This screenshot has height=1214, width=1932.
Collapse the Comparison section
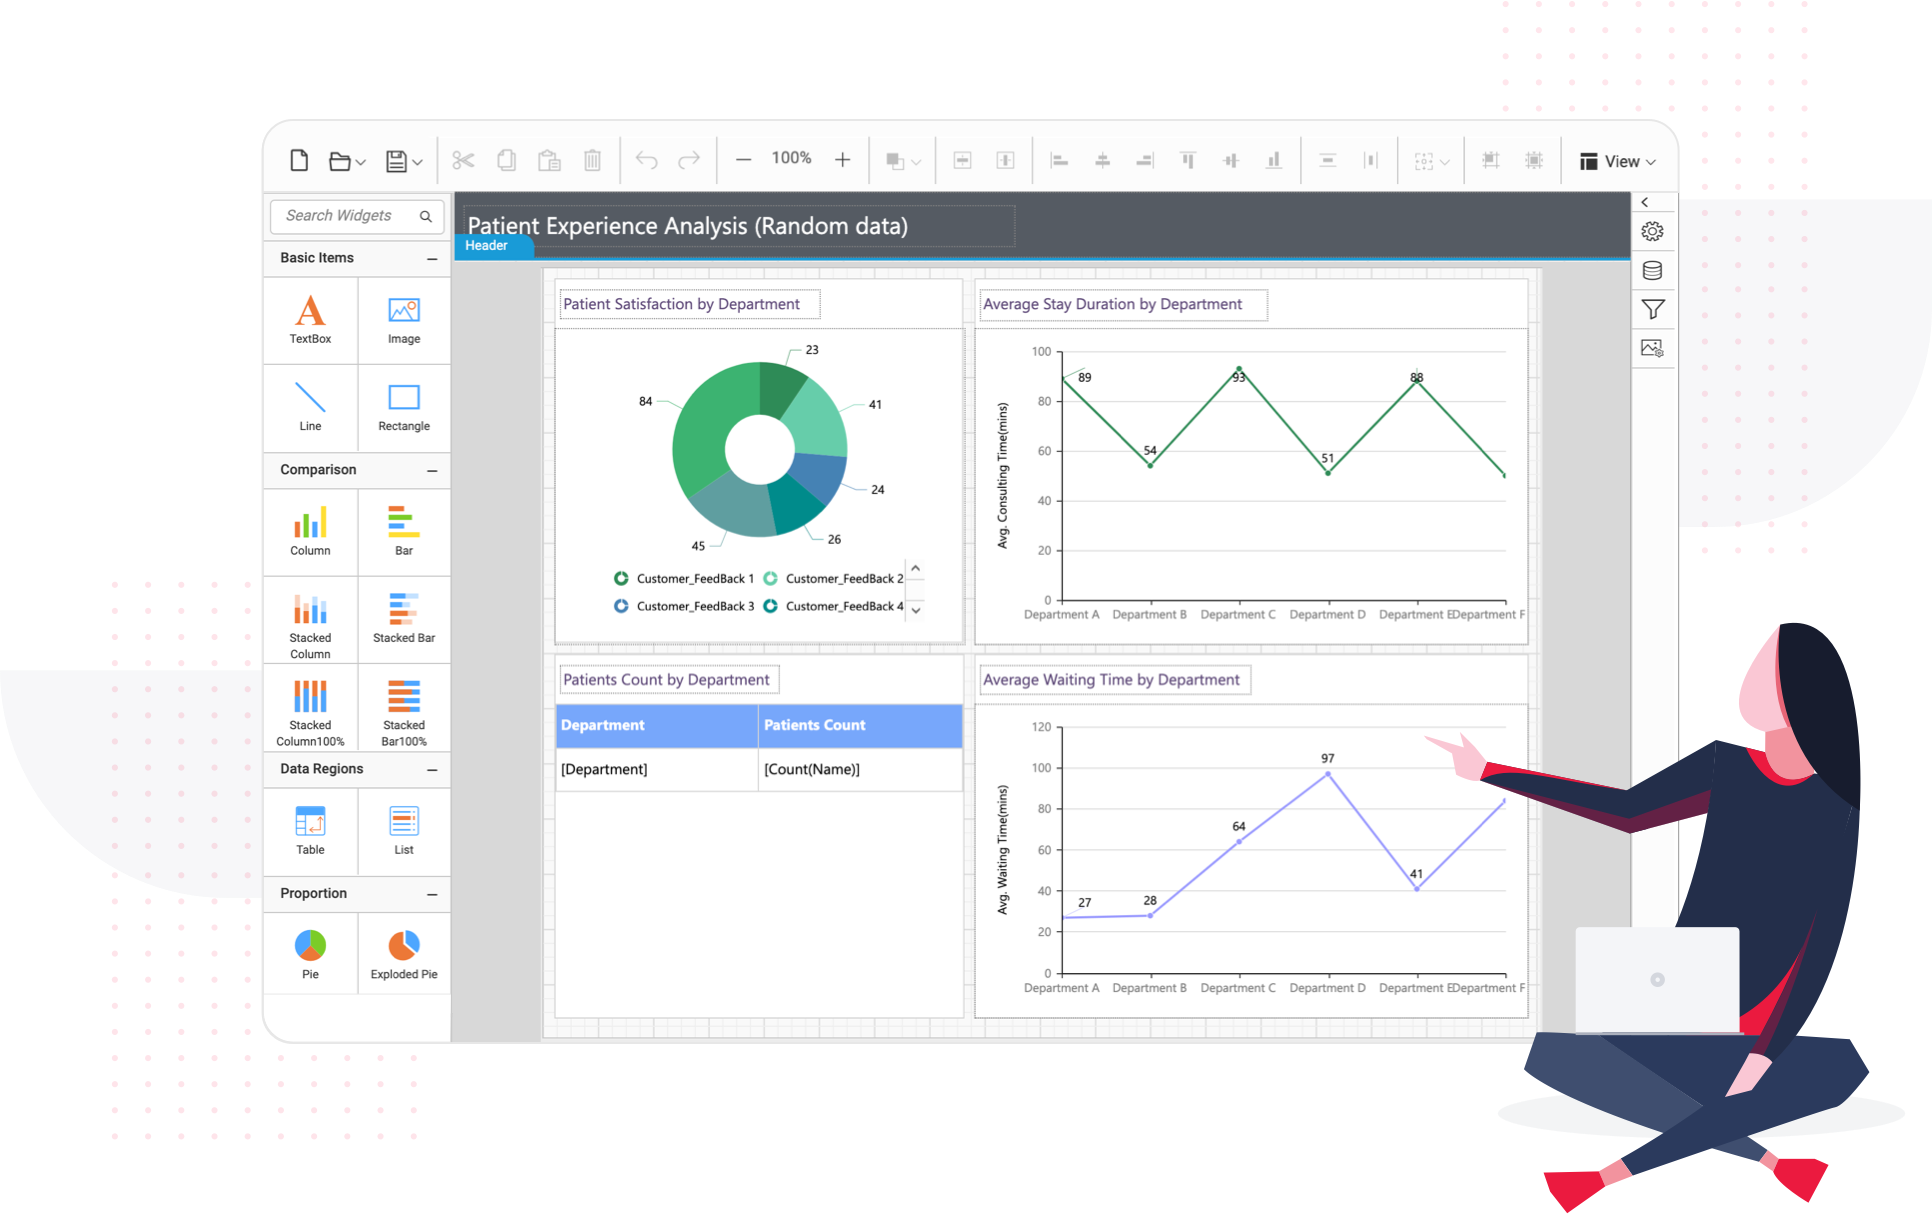(x=433, y=467)
